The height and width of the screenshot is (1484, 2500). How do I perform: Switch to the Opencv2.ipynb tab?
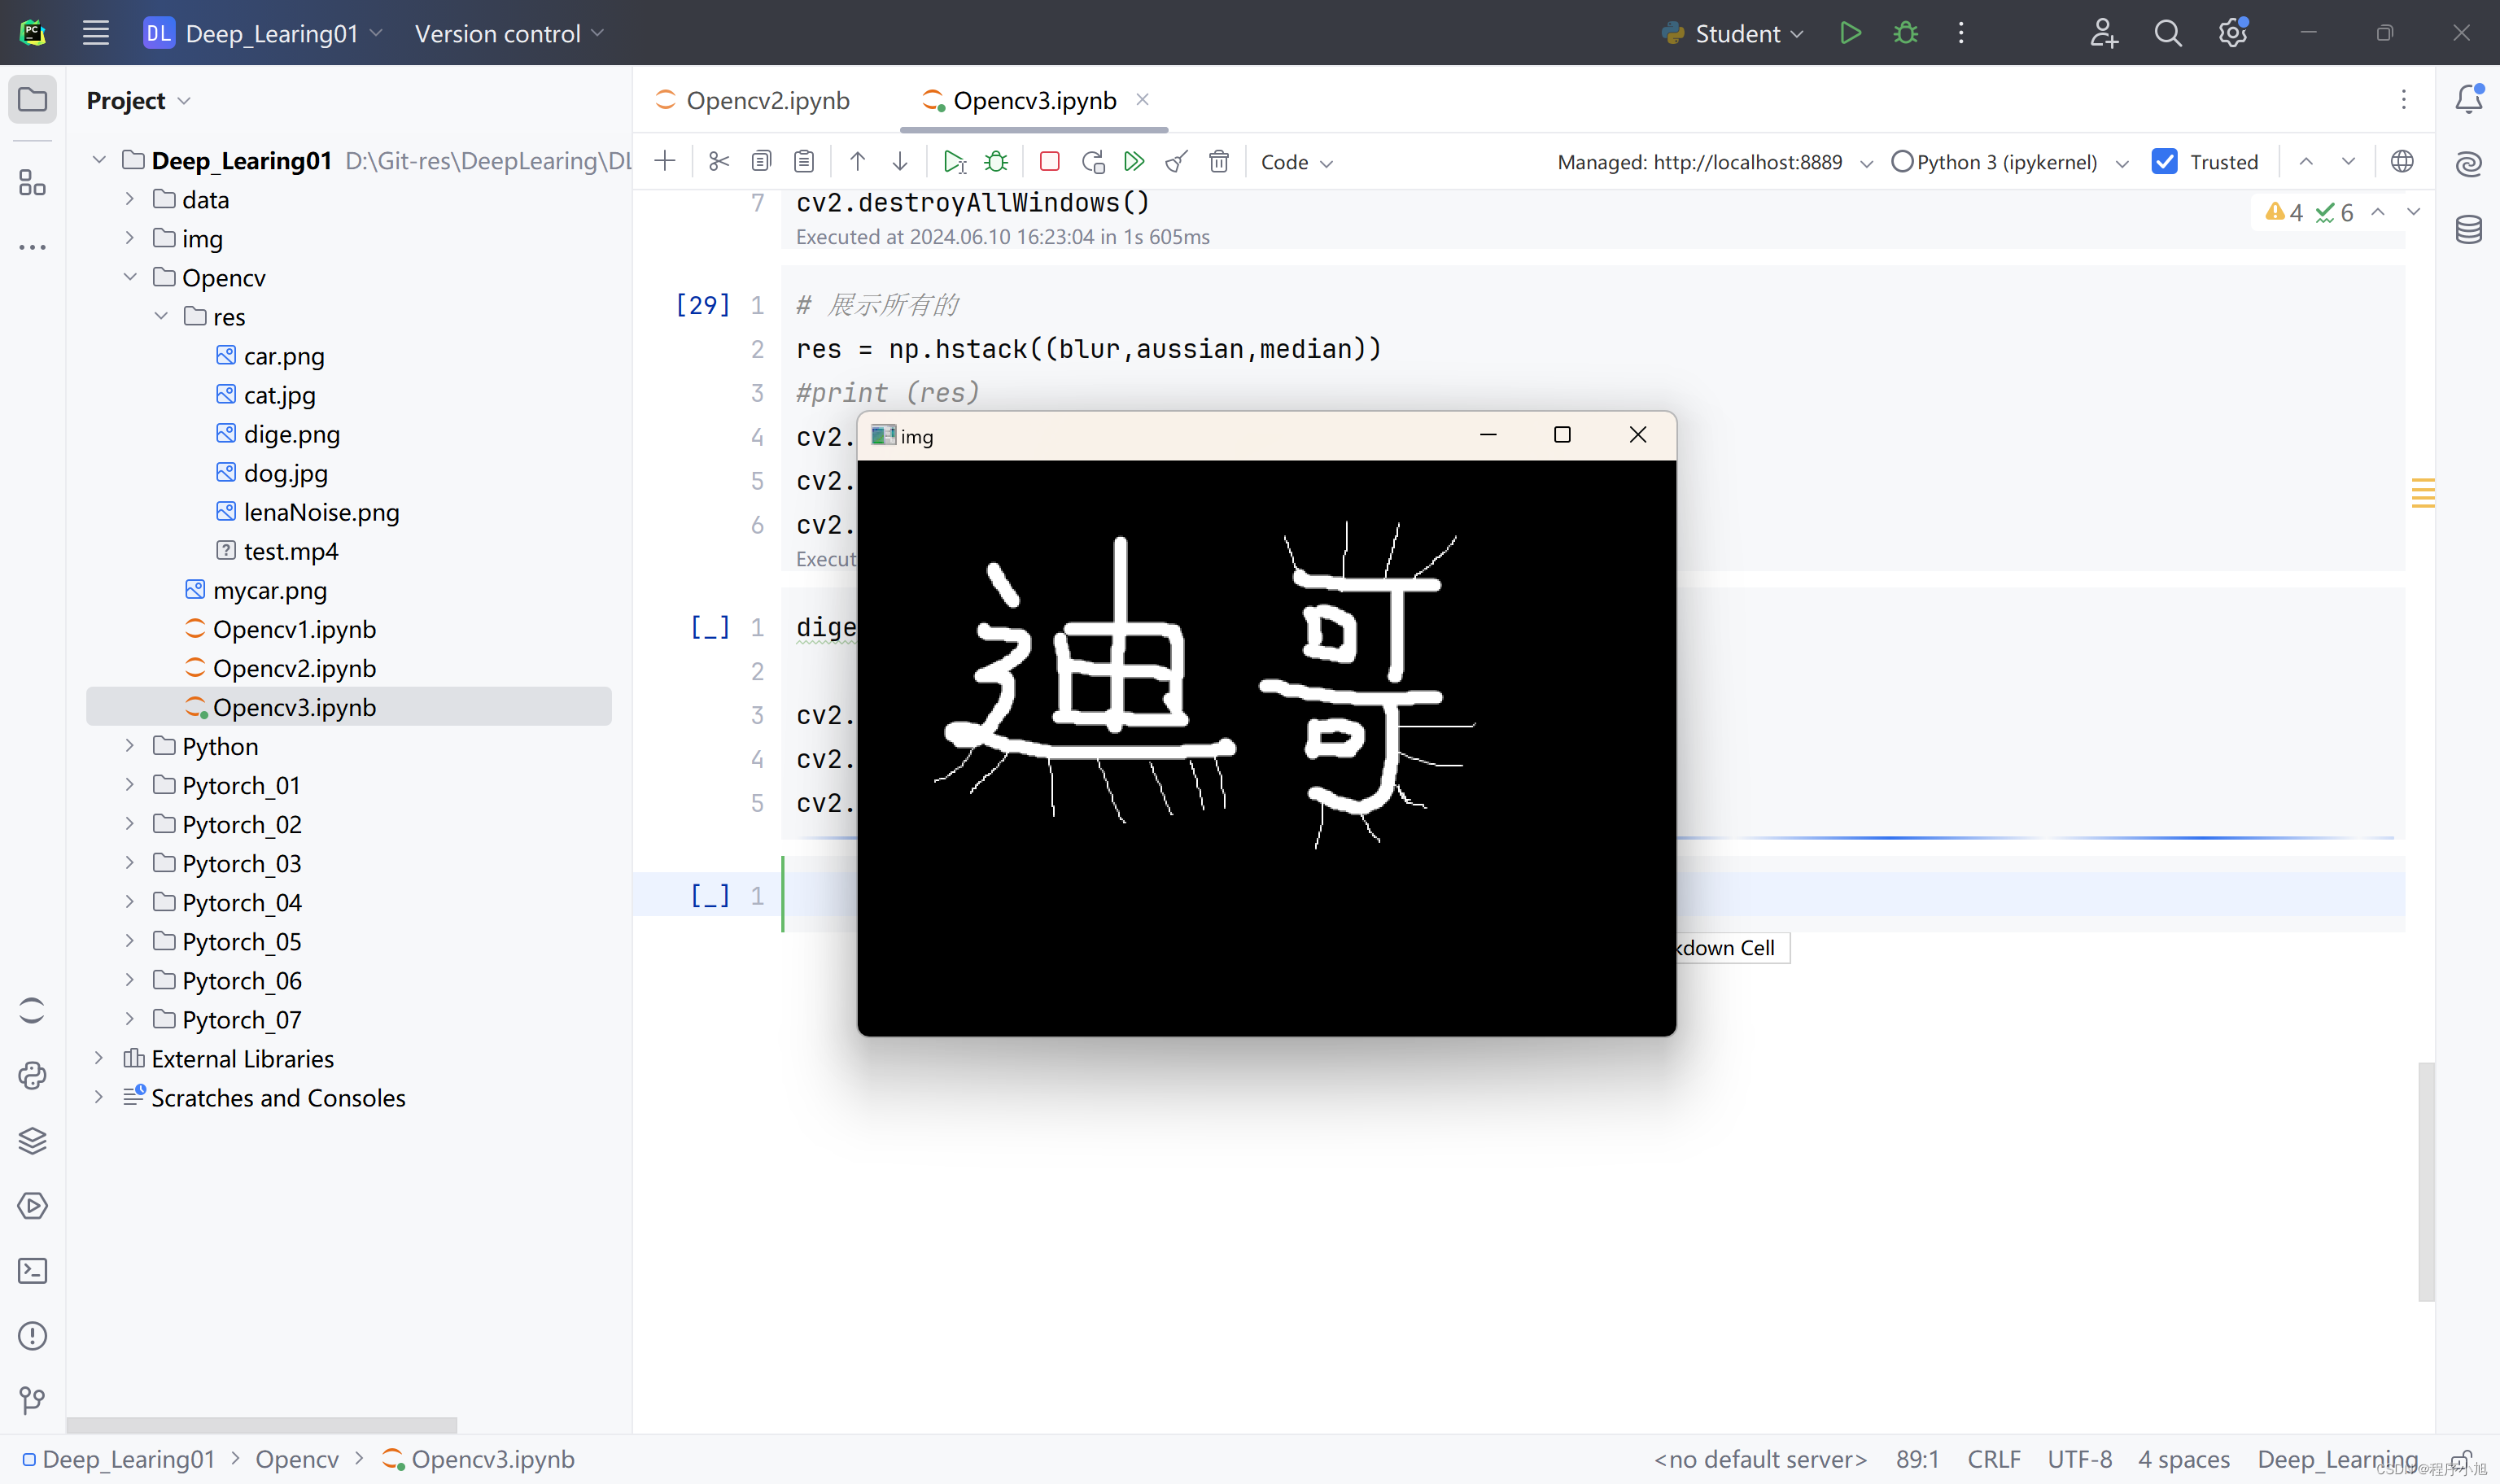pos(767,100)
